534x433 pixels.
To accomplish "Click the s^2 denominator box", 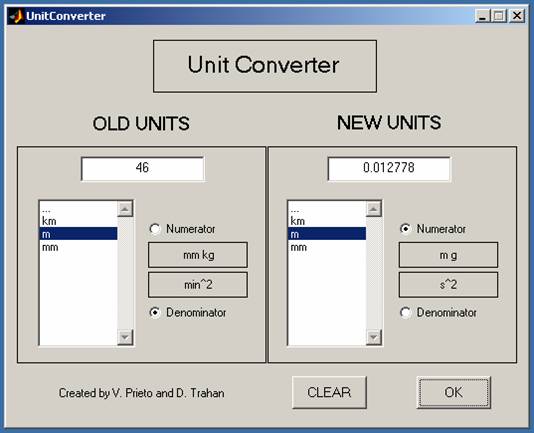I will (448, 284).
